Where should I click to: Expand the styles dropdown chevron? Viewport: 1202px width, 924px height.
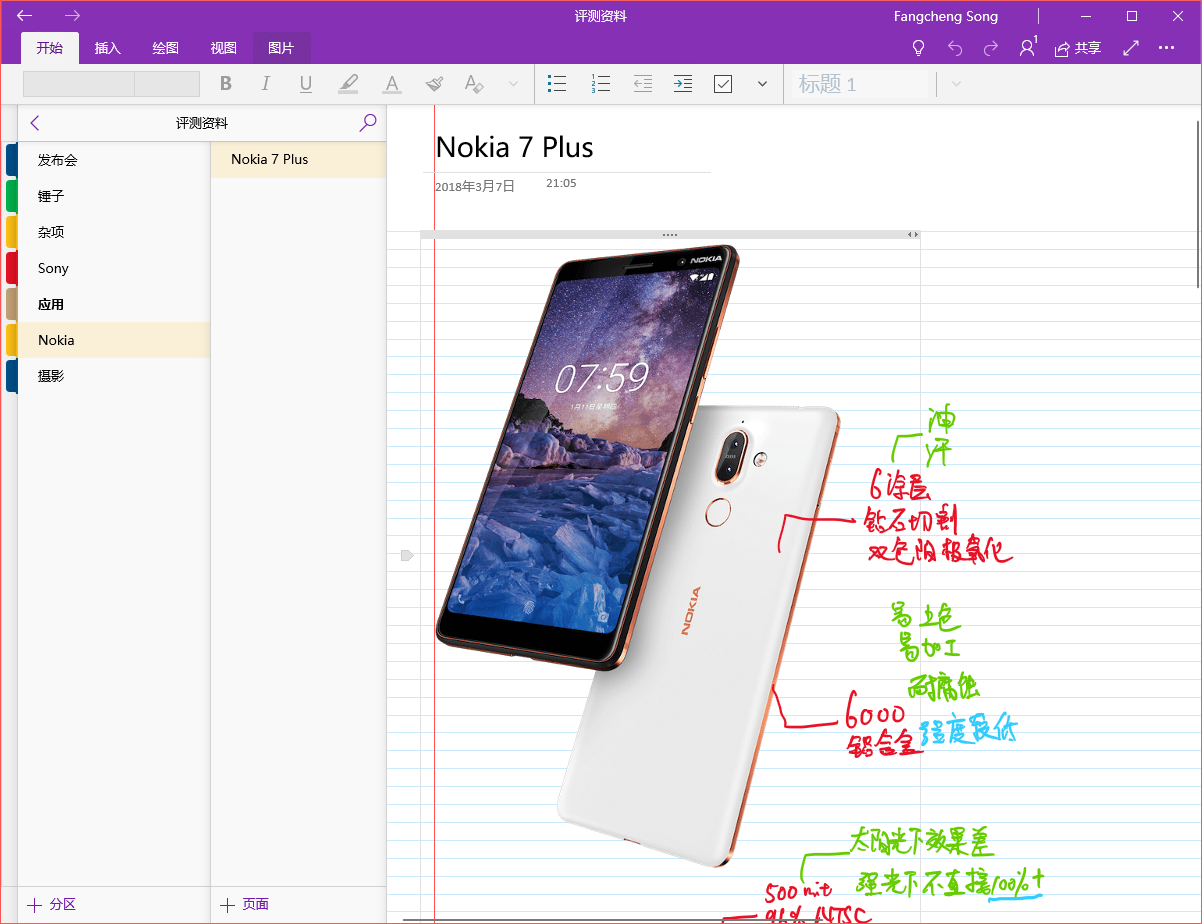[x=956, y=84]
